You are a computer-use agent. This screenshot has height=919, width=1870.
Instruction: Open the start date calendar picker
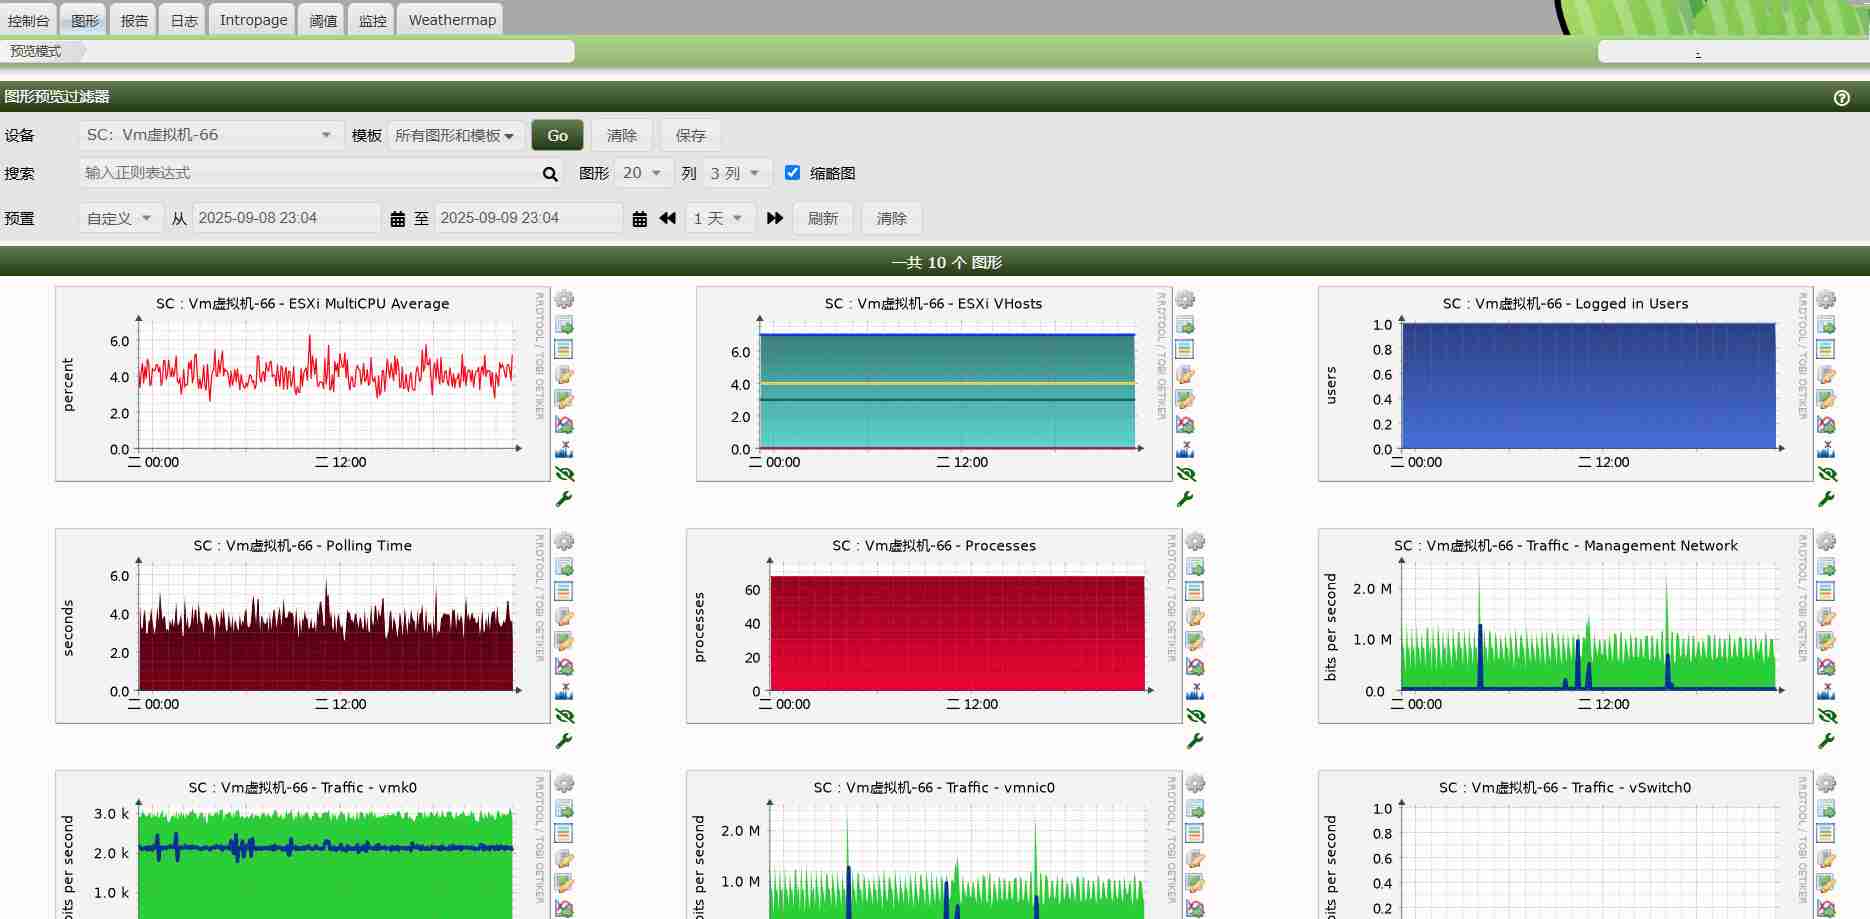pos(397,219)
